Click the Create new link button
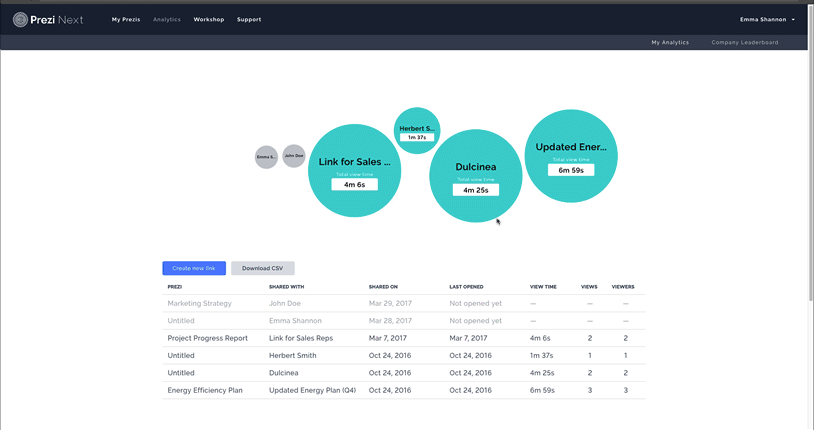Image resolution: width=814 pixels, height=430 pixels. click(194, 268)
